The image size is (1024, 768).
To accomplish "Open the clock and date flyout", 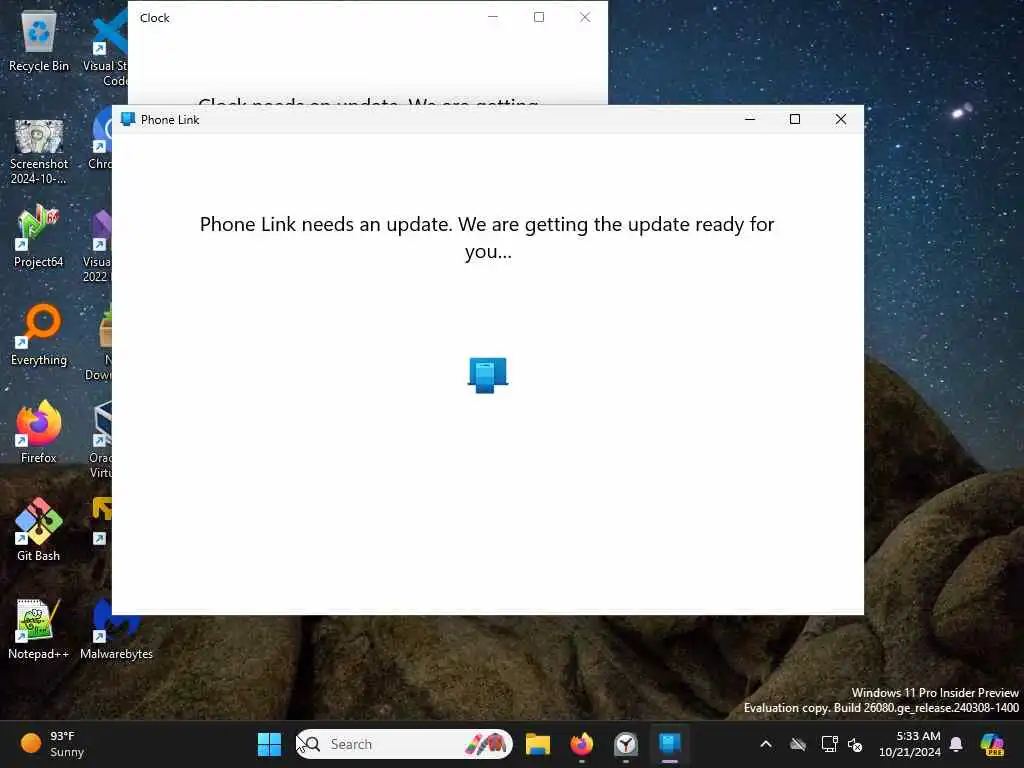I will [x=910, y=744].
